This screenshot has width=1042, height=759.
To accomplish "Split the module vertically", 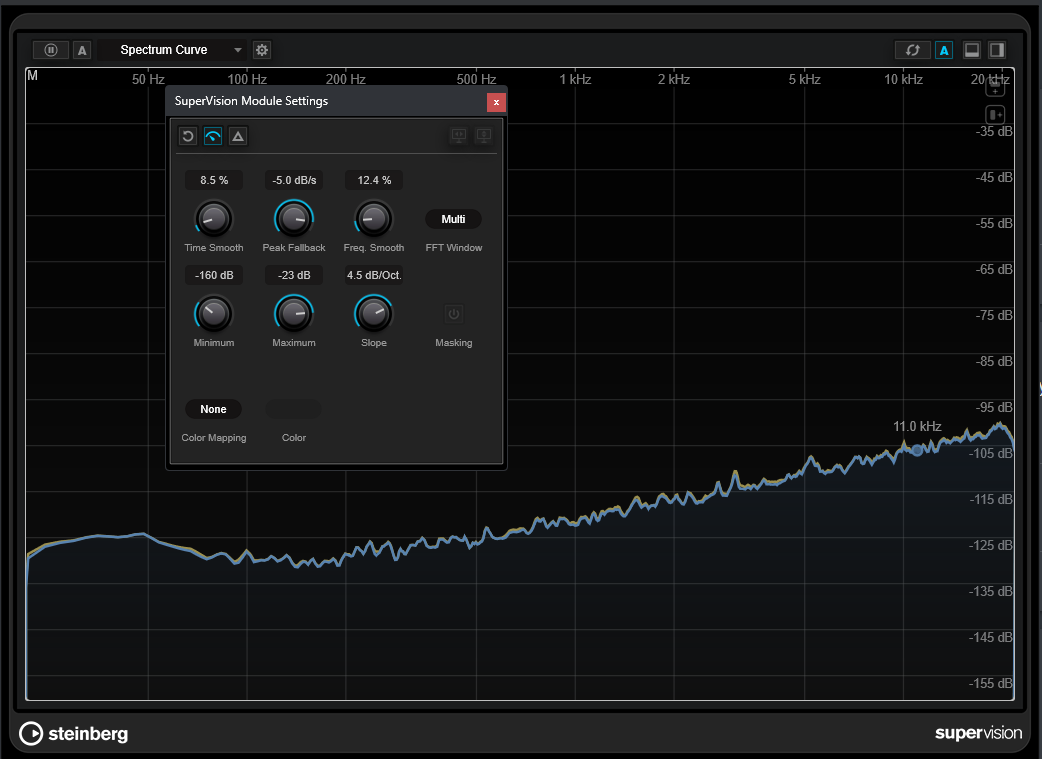I will [x=997, y=50].
